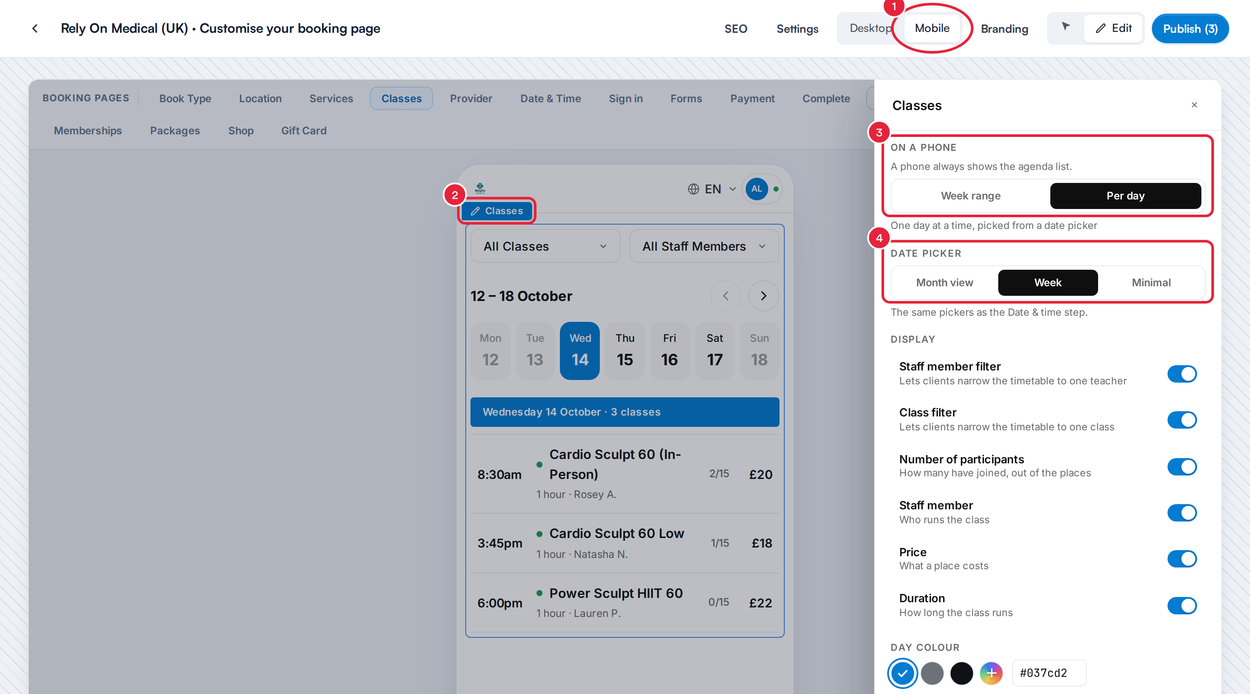The width and height of the screenshot is (1250, 694).
Task: Open the Forms page tab
Action: coord(686,98)
